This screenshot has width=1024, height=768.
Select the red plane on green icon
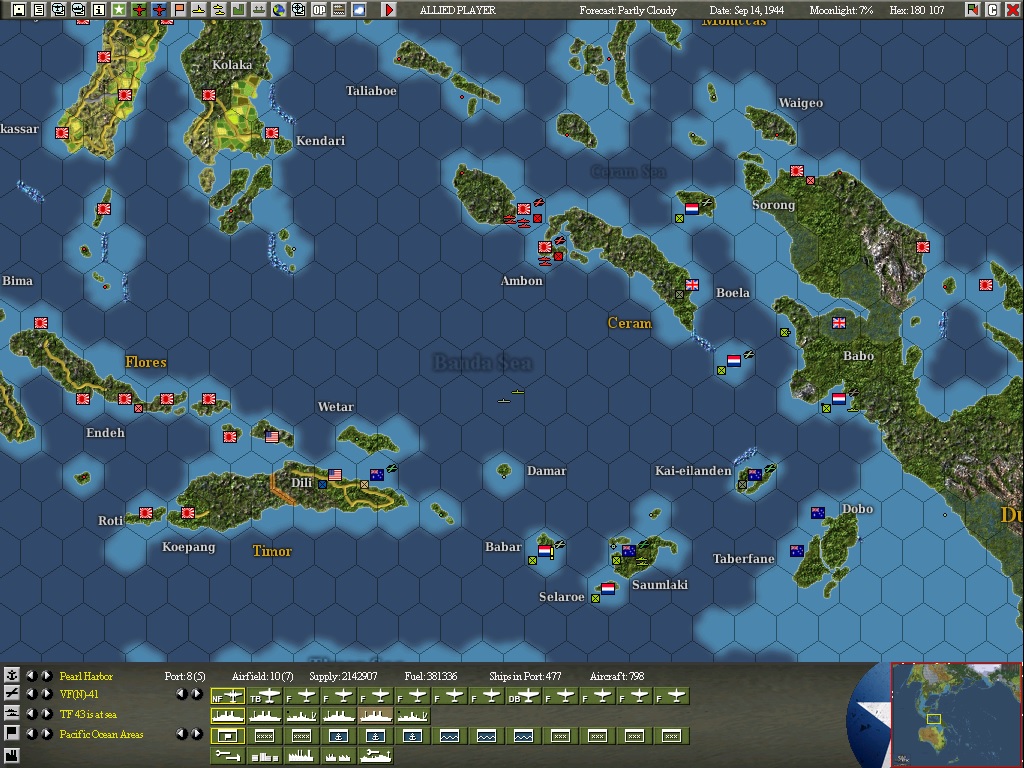coord(139,10)
